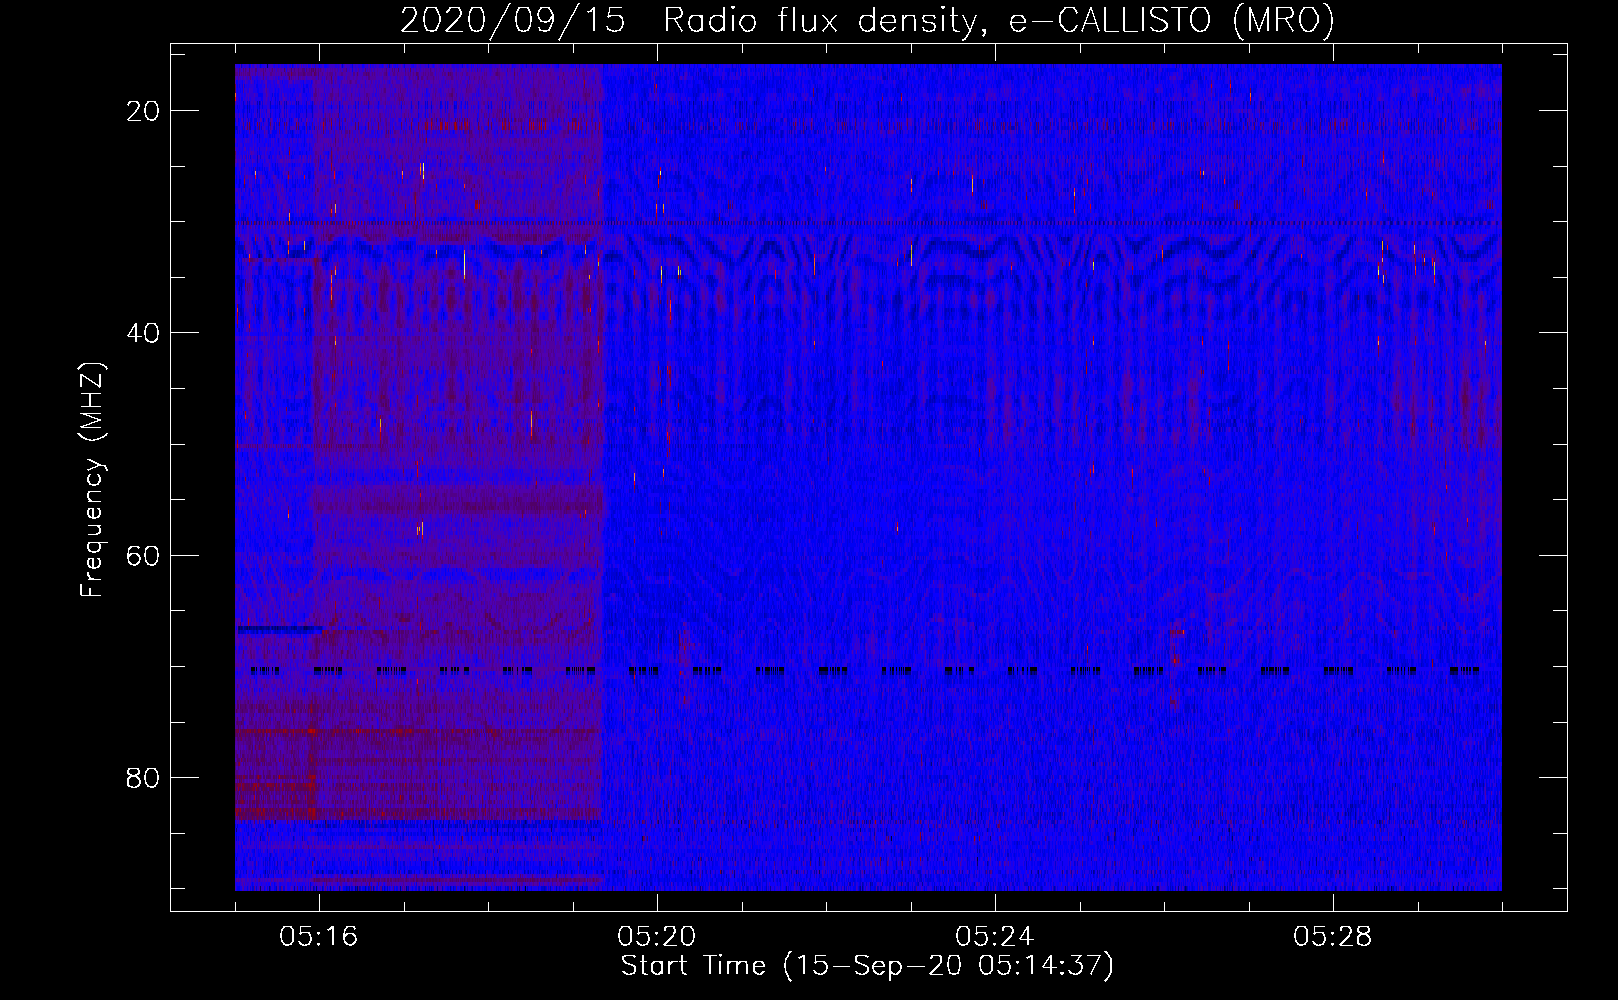The image size is (1618, 1000).
Task: Click the date "2020/09/15" in the title
Action: click(513, 21)
